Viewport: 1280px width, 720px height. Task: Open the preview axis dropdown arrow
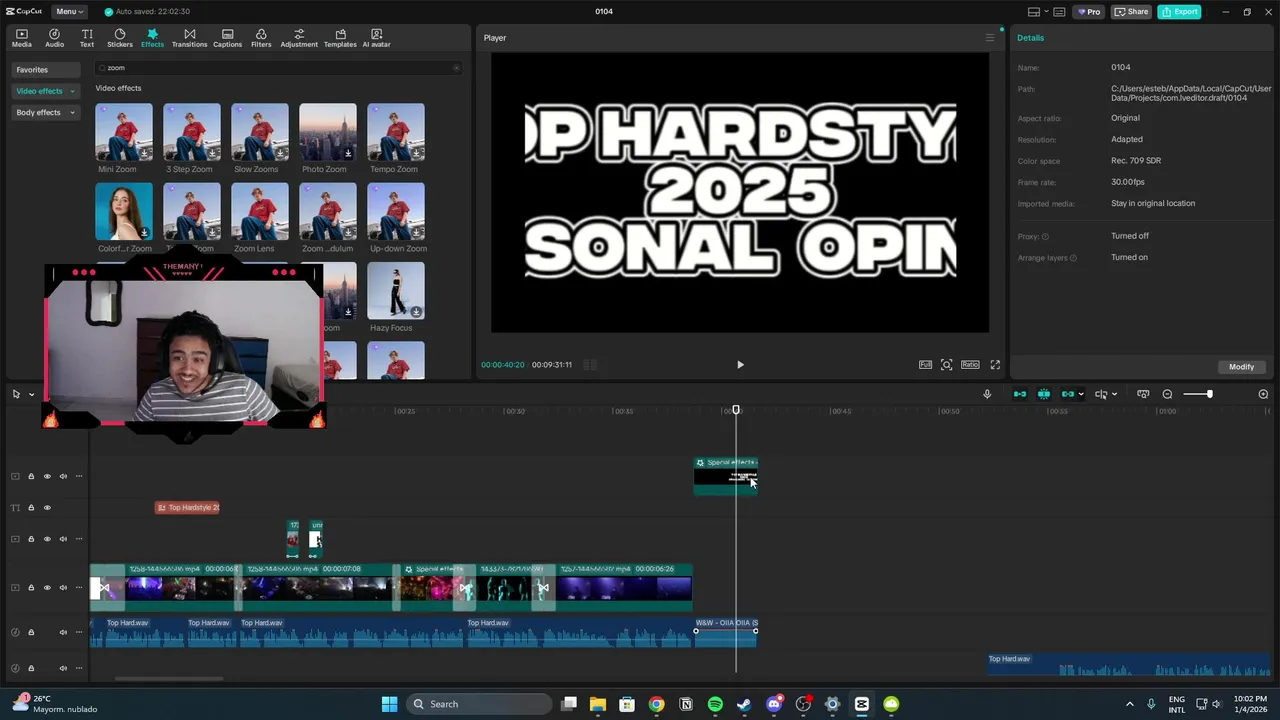[1115, 394]
